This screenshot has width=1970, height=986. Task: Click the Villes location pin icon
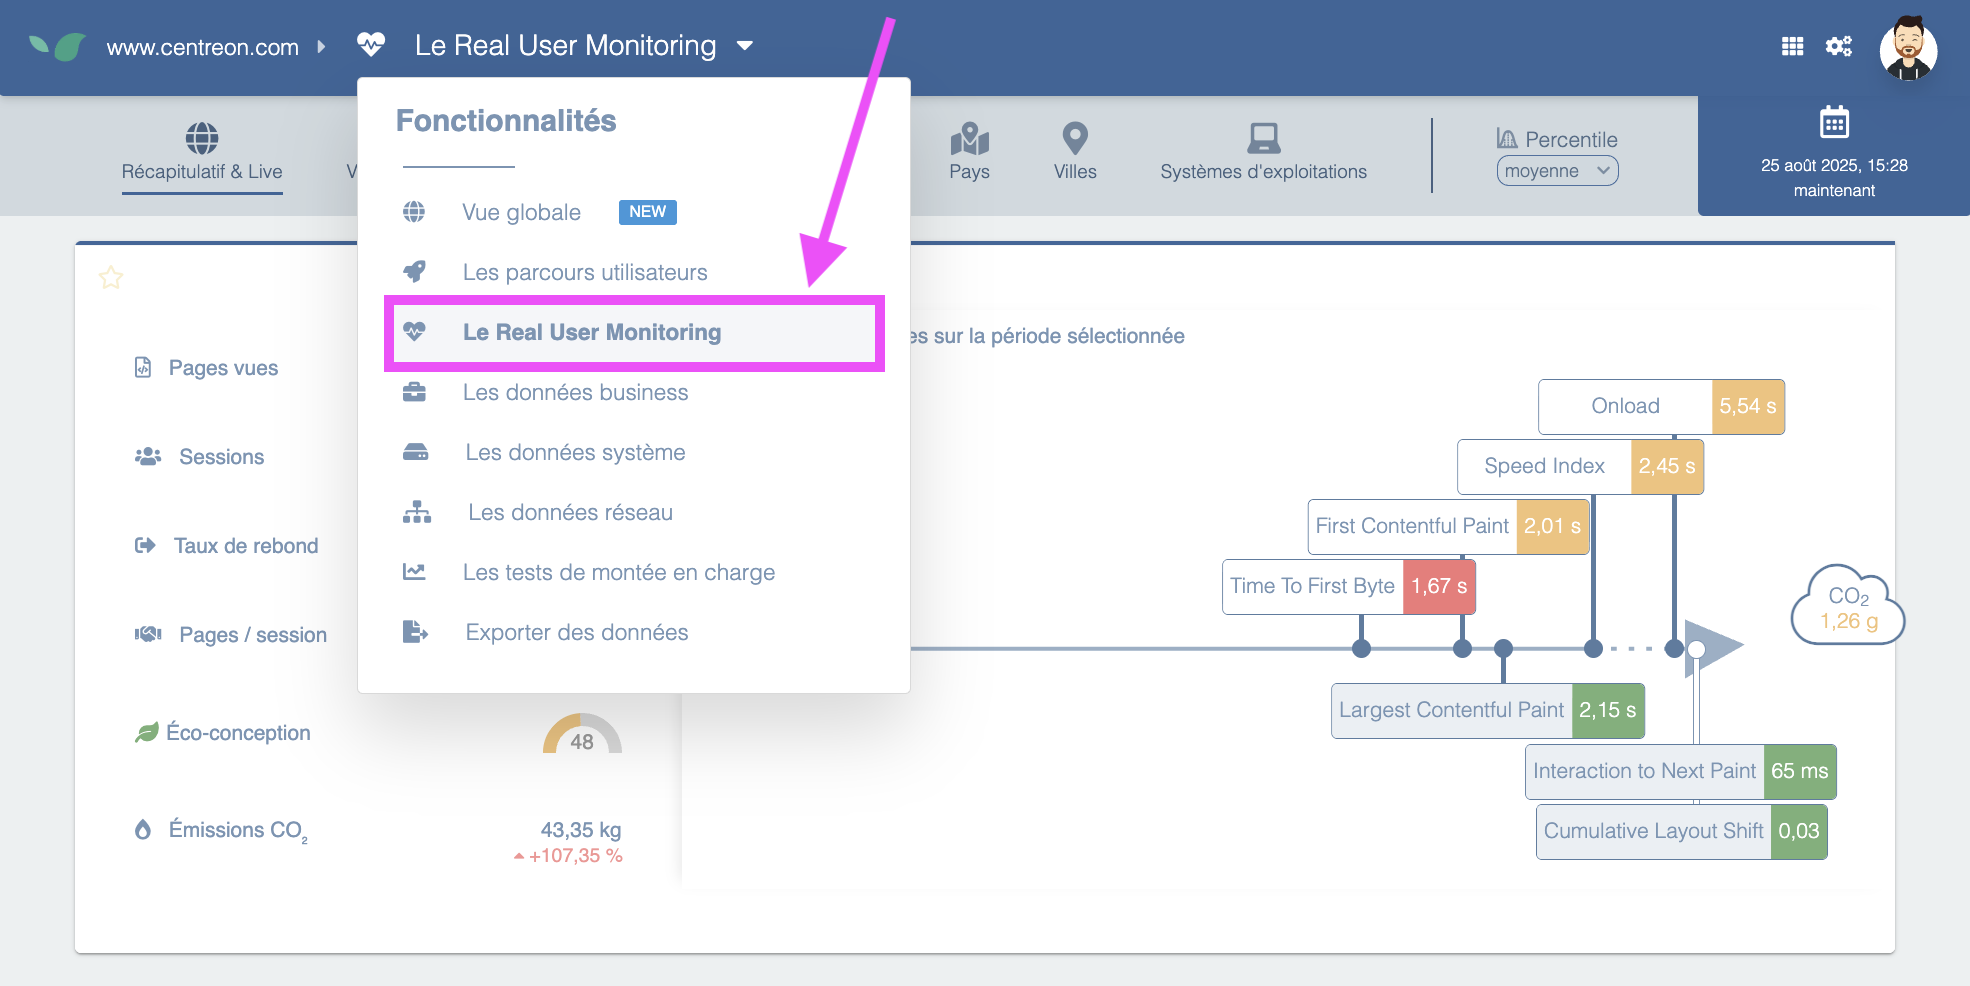coord(1074,138)
